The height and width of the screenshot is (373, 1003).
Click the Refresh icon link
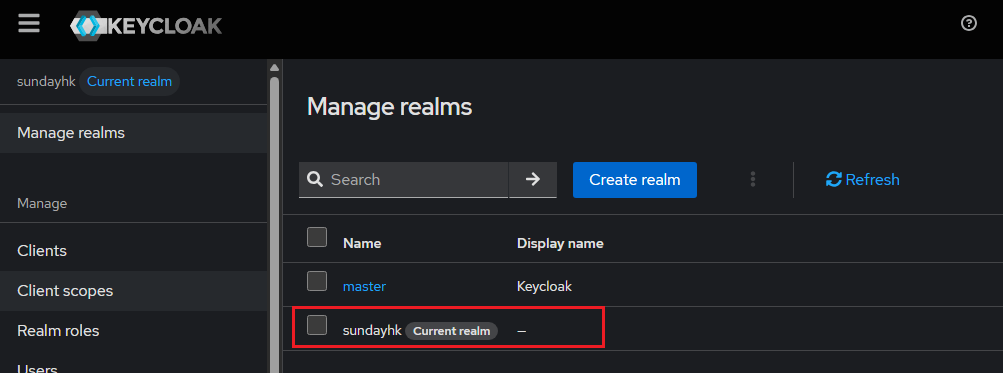(862, 180)
